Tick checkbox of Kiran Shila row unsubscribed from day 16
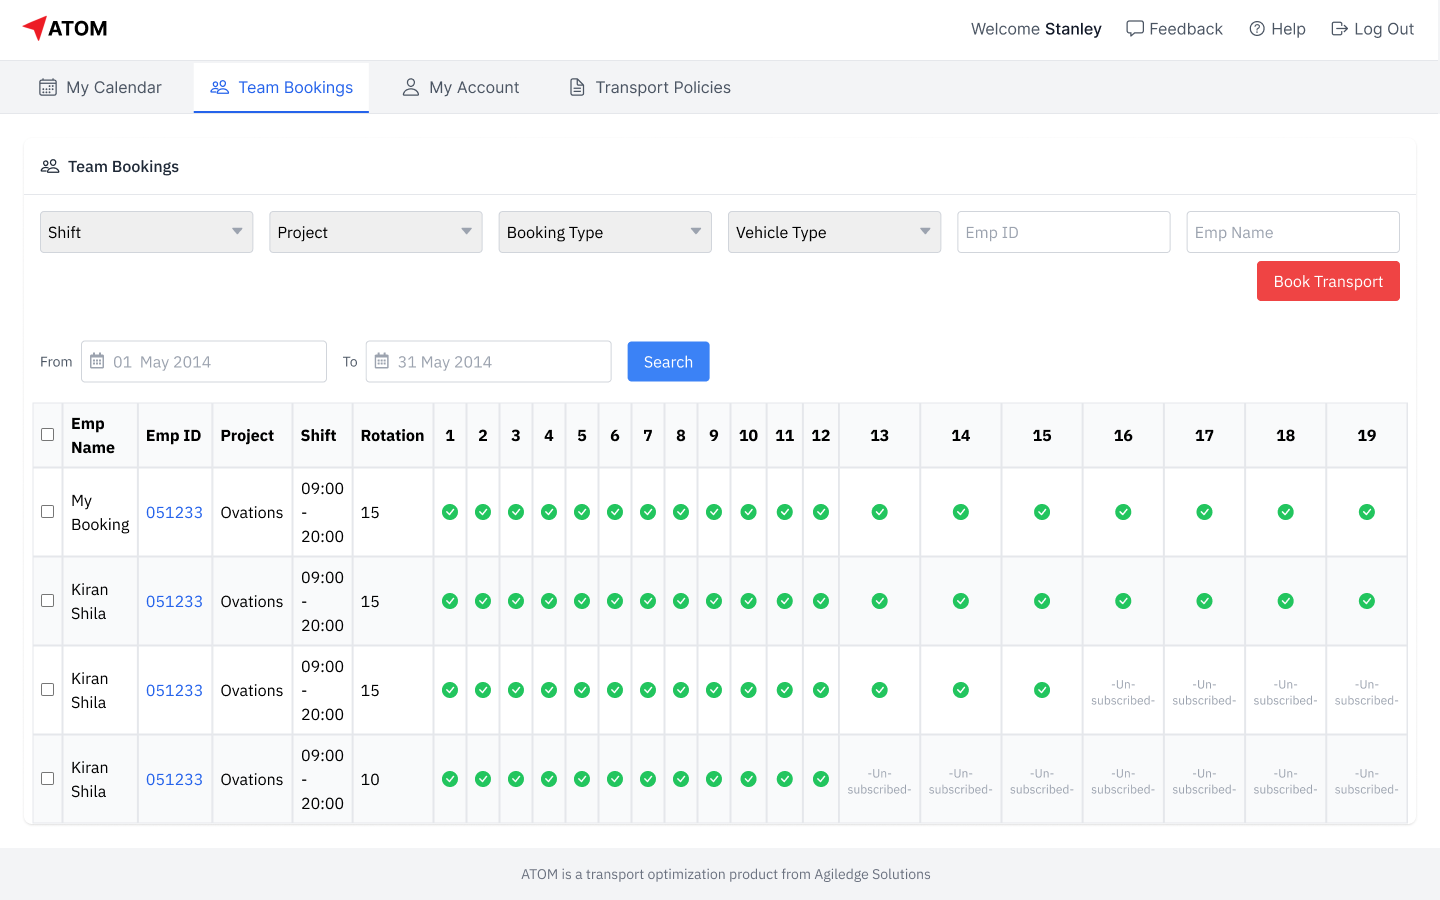Viewport: 1440px width, 900px height. [x=47, y=690]
